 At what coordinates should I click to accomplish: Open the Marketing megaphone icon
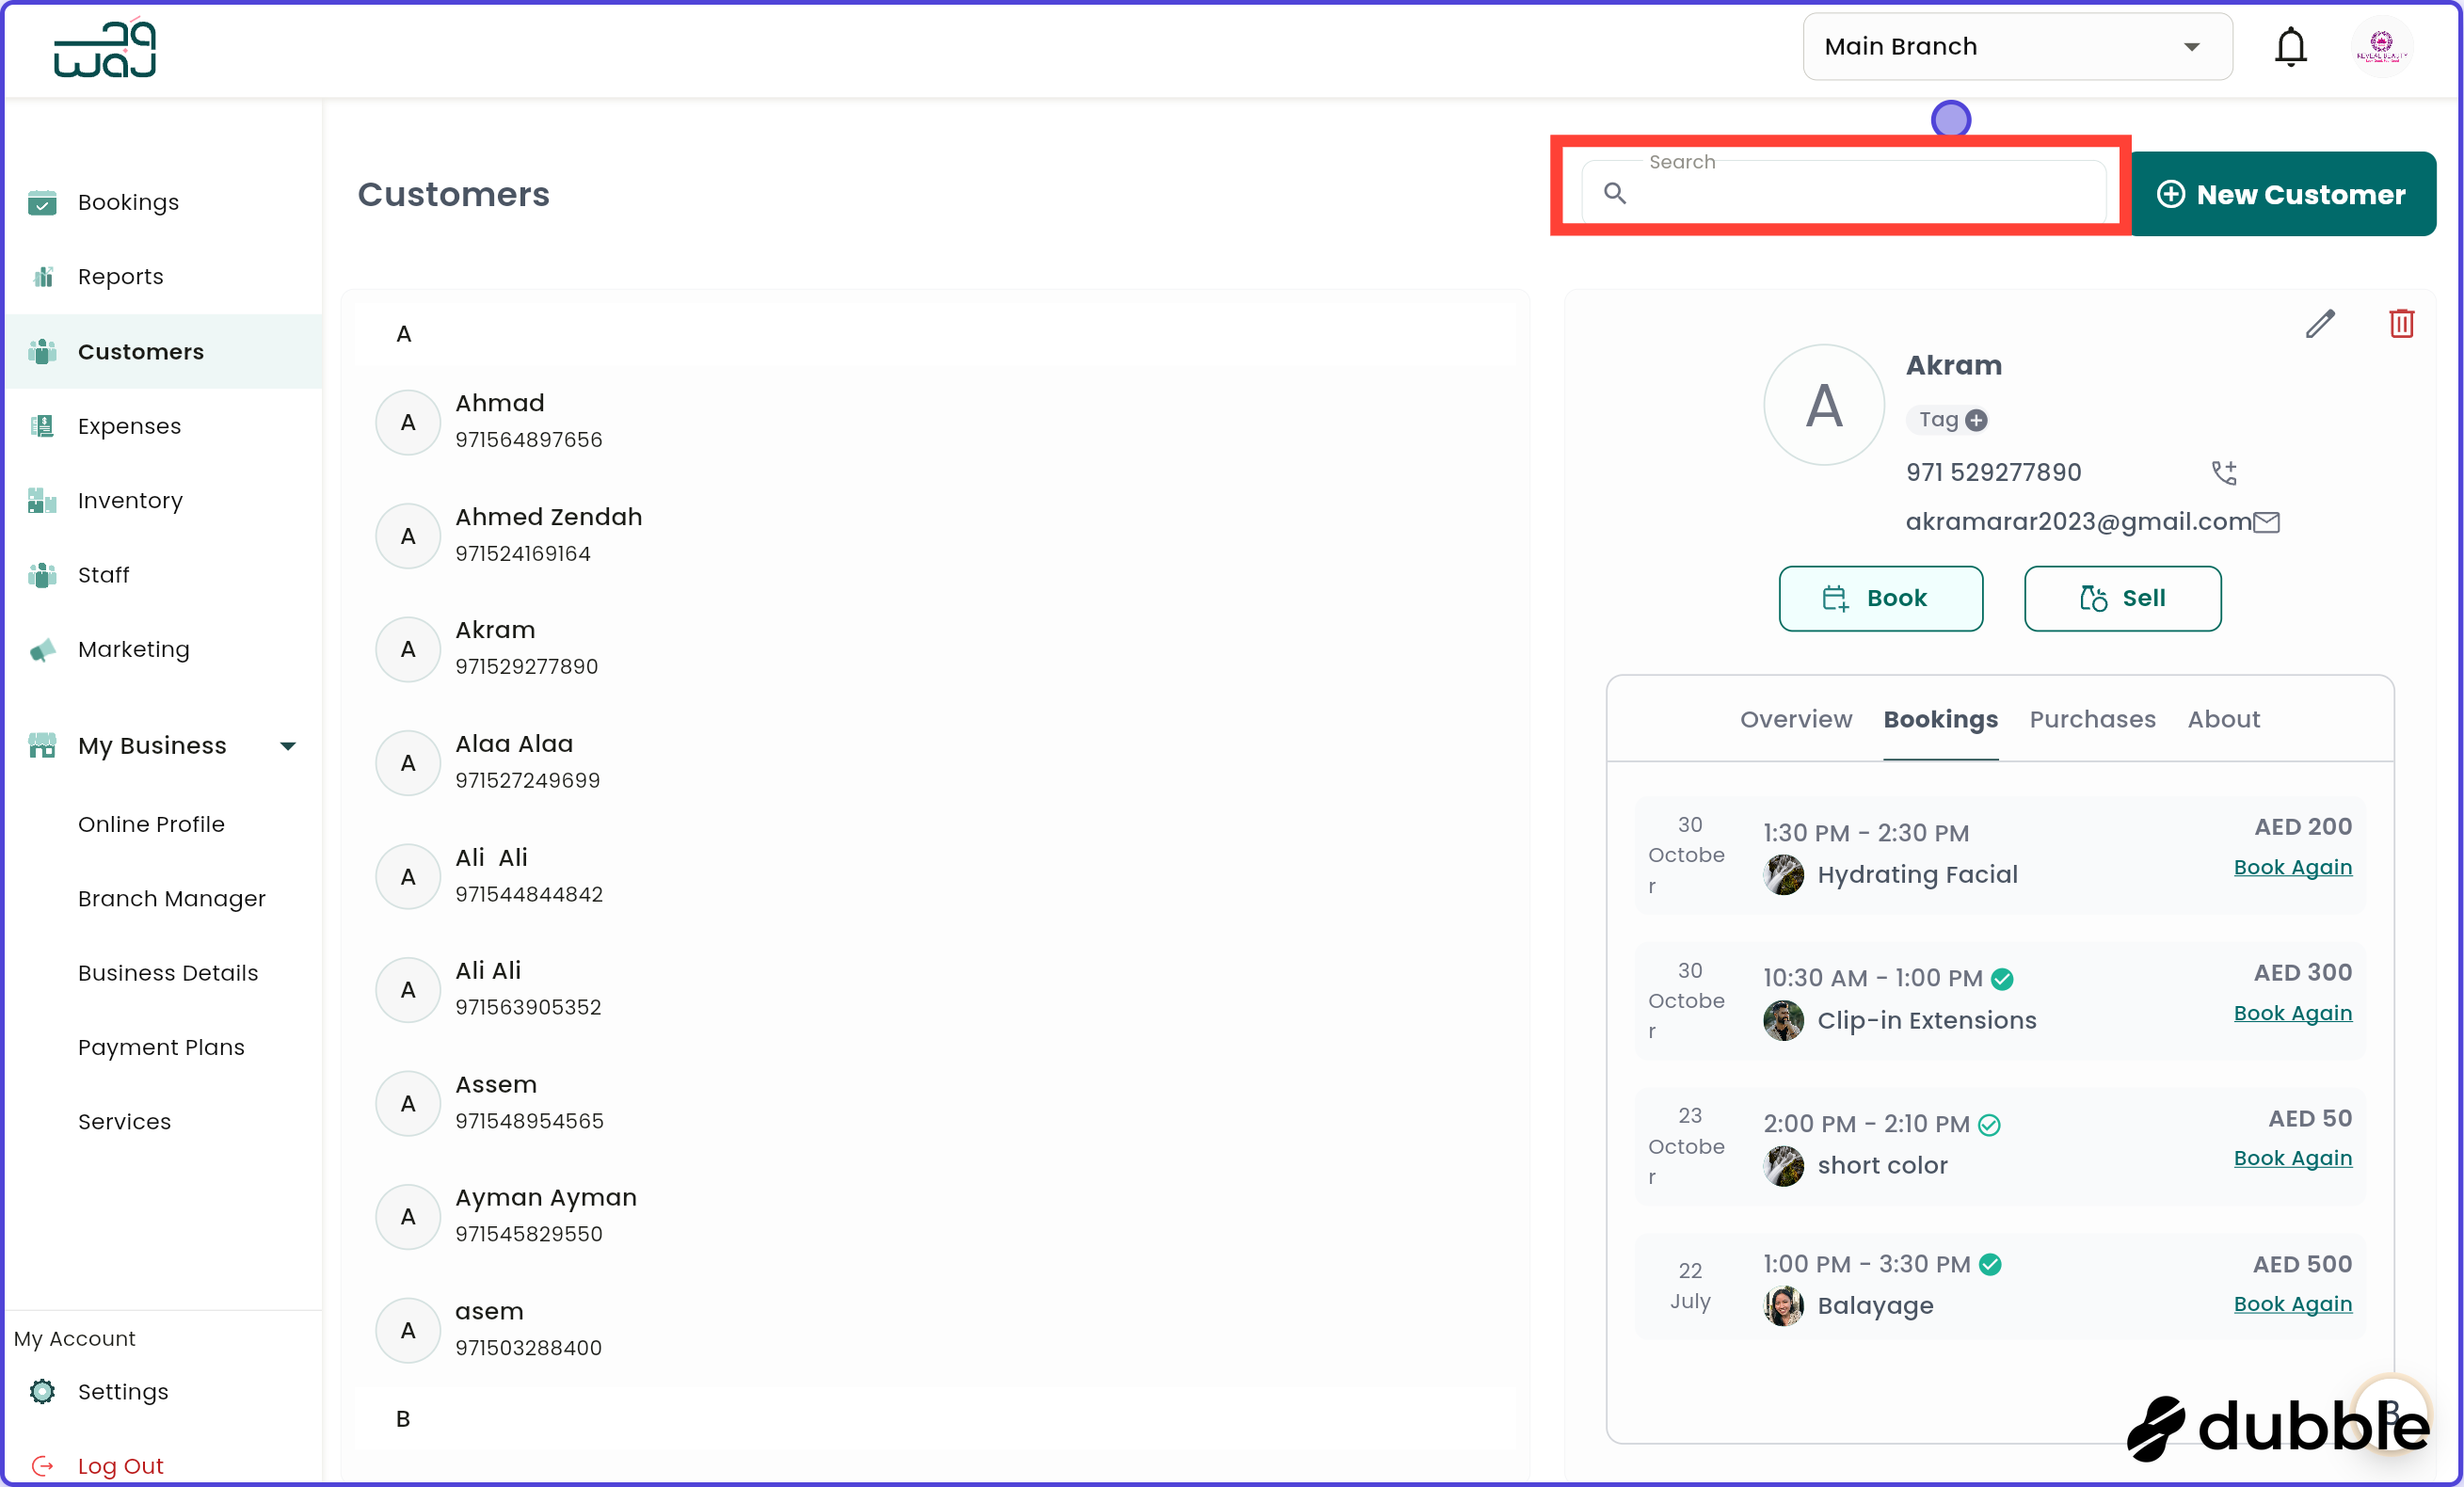click(42, 649)
